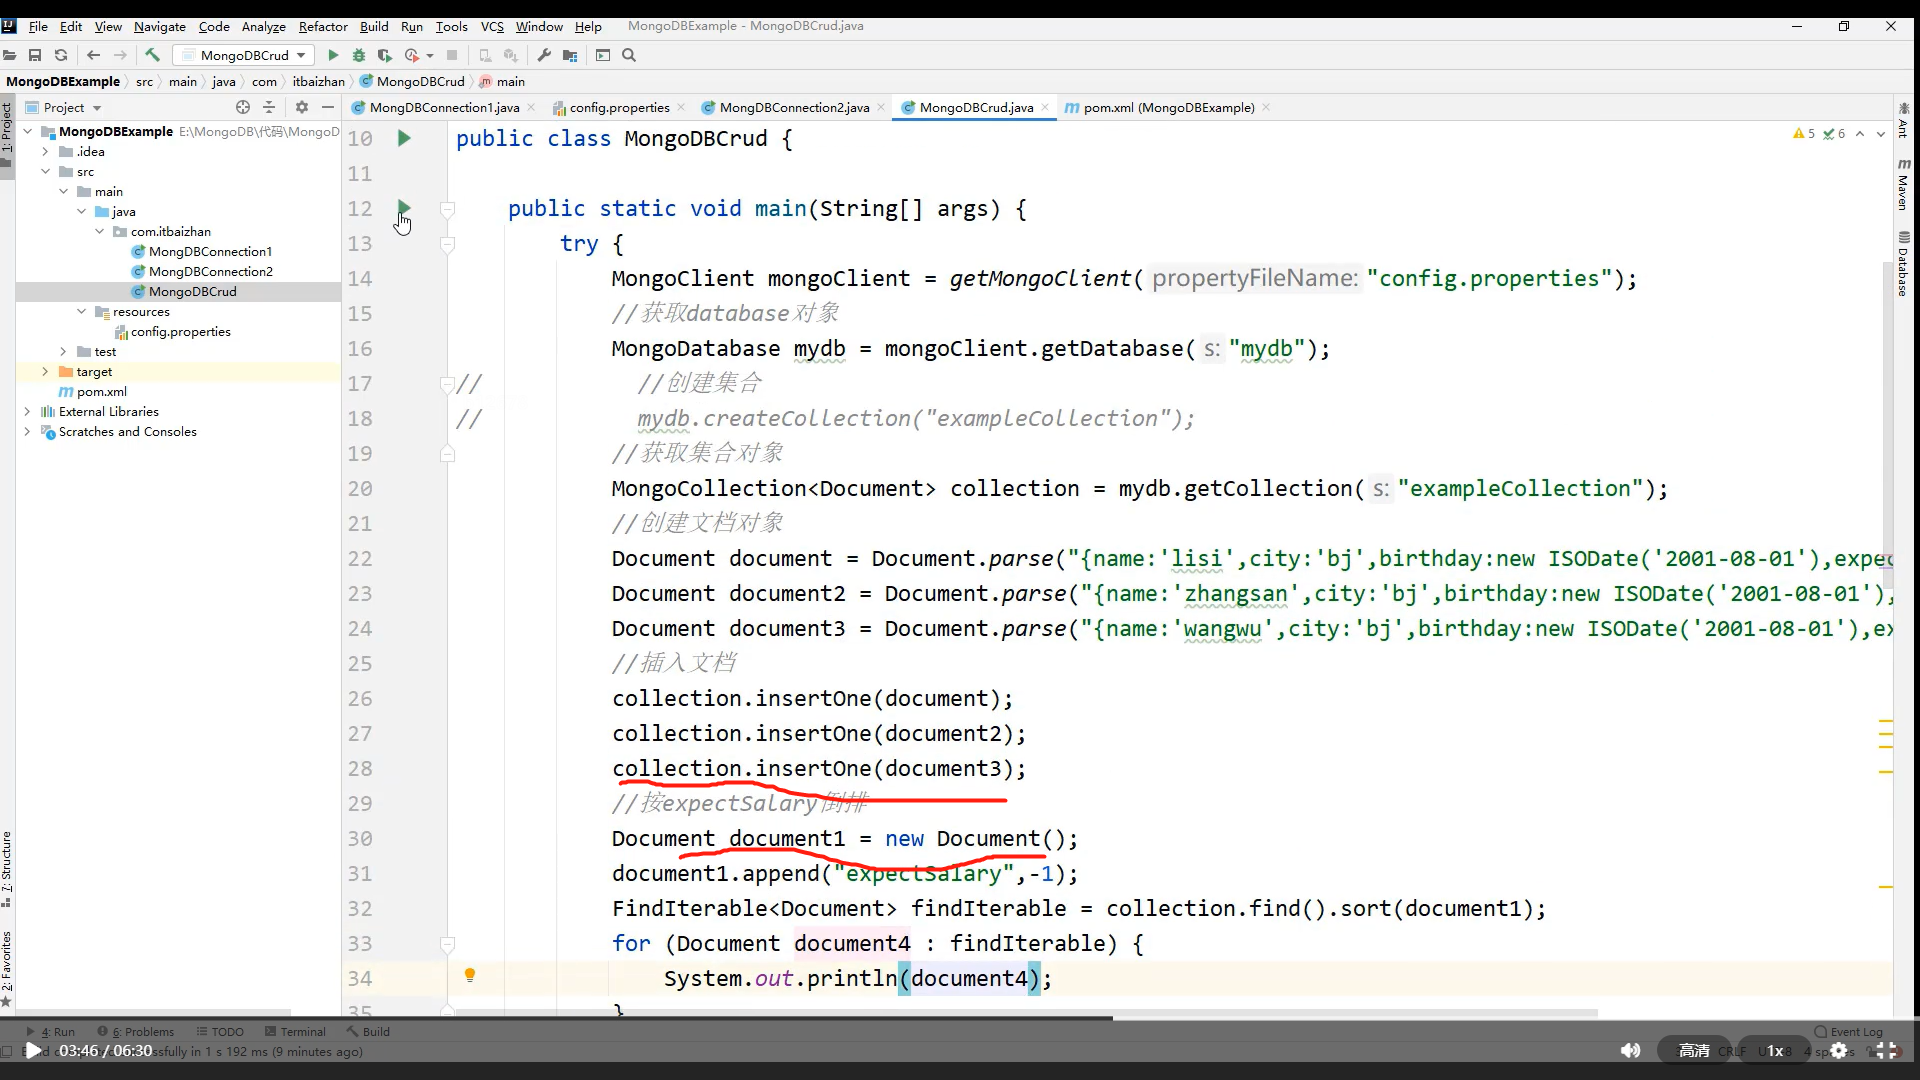Image resolution: width=1920 pixels, height=1080 pixels.
Task: Open the run configuration MongoDBCrud dropdown
Action: pyautogui.click(x=244, y=55)
